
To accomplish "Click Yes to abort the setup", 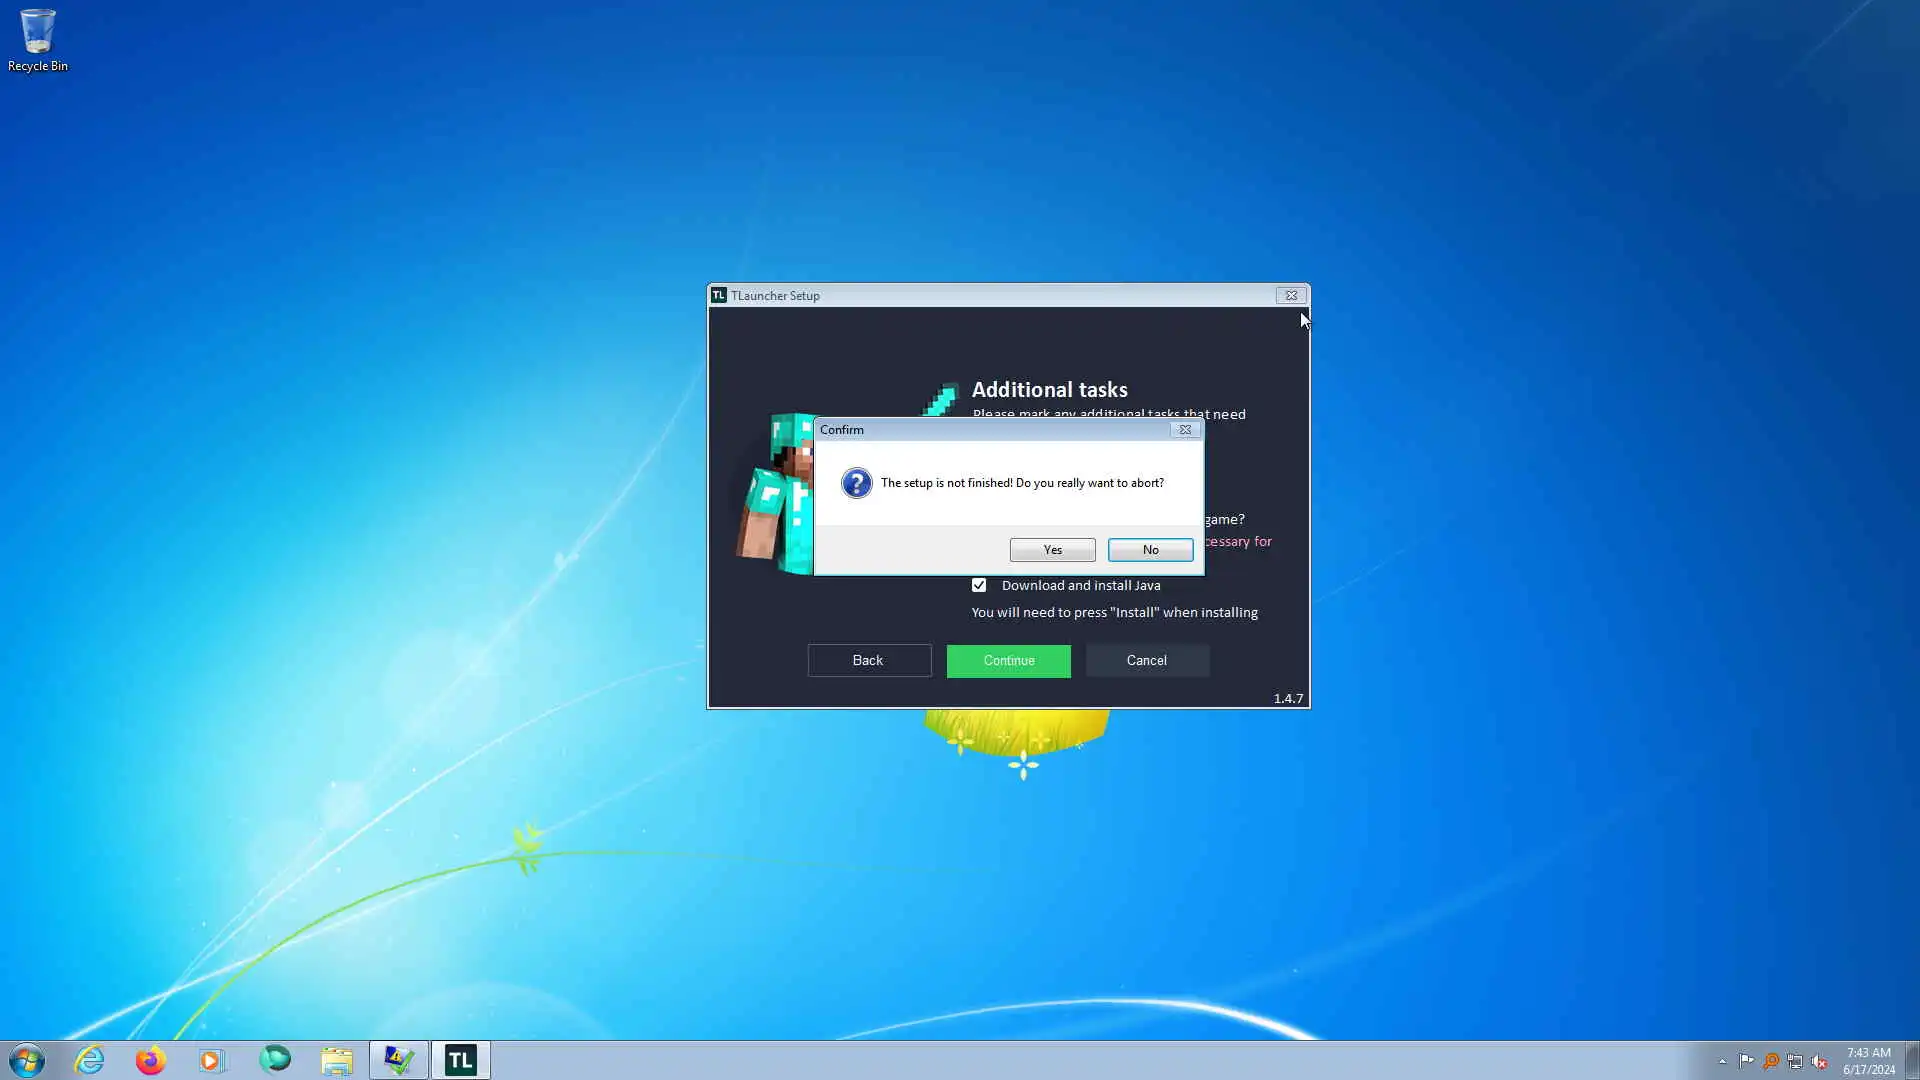I will point(1052,550).
